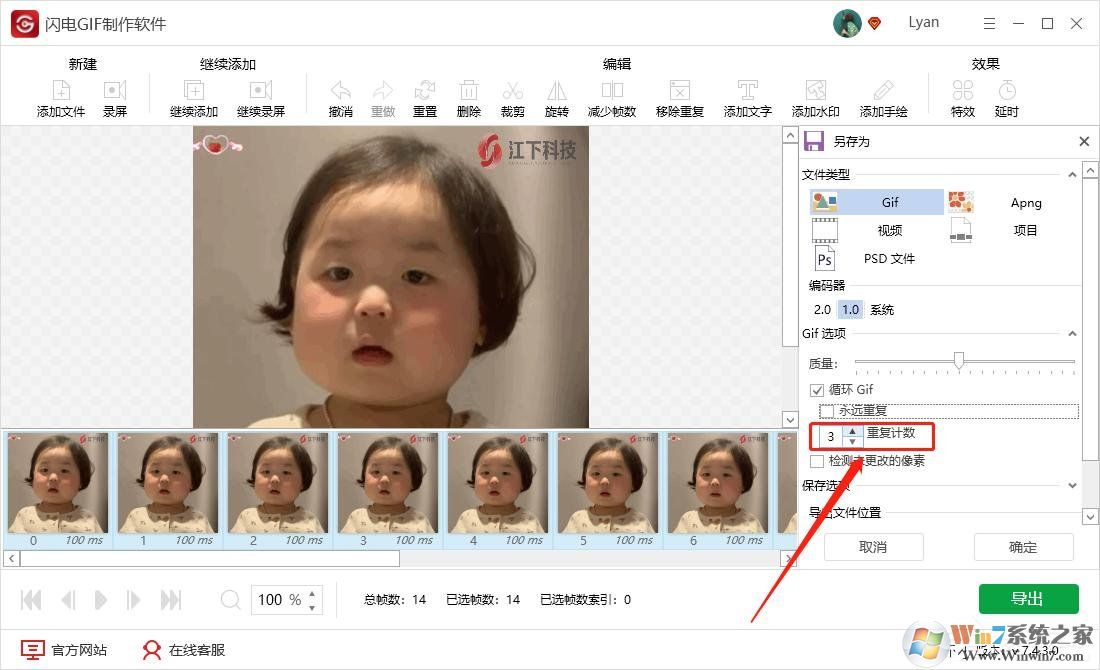Increase 重复计数 with the stepper arrow

(851, 431)
